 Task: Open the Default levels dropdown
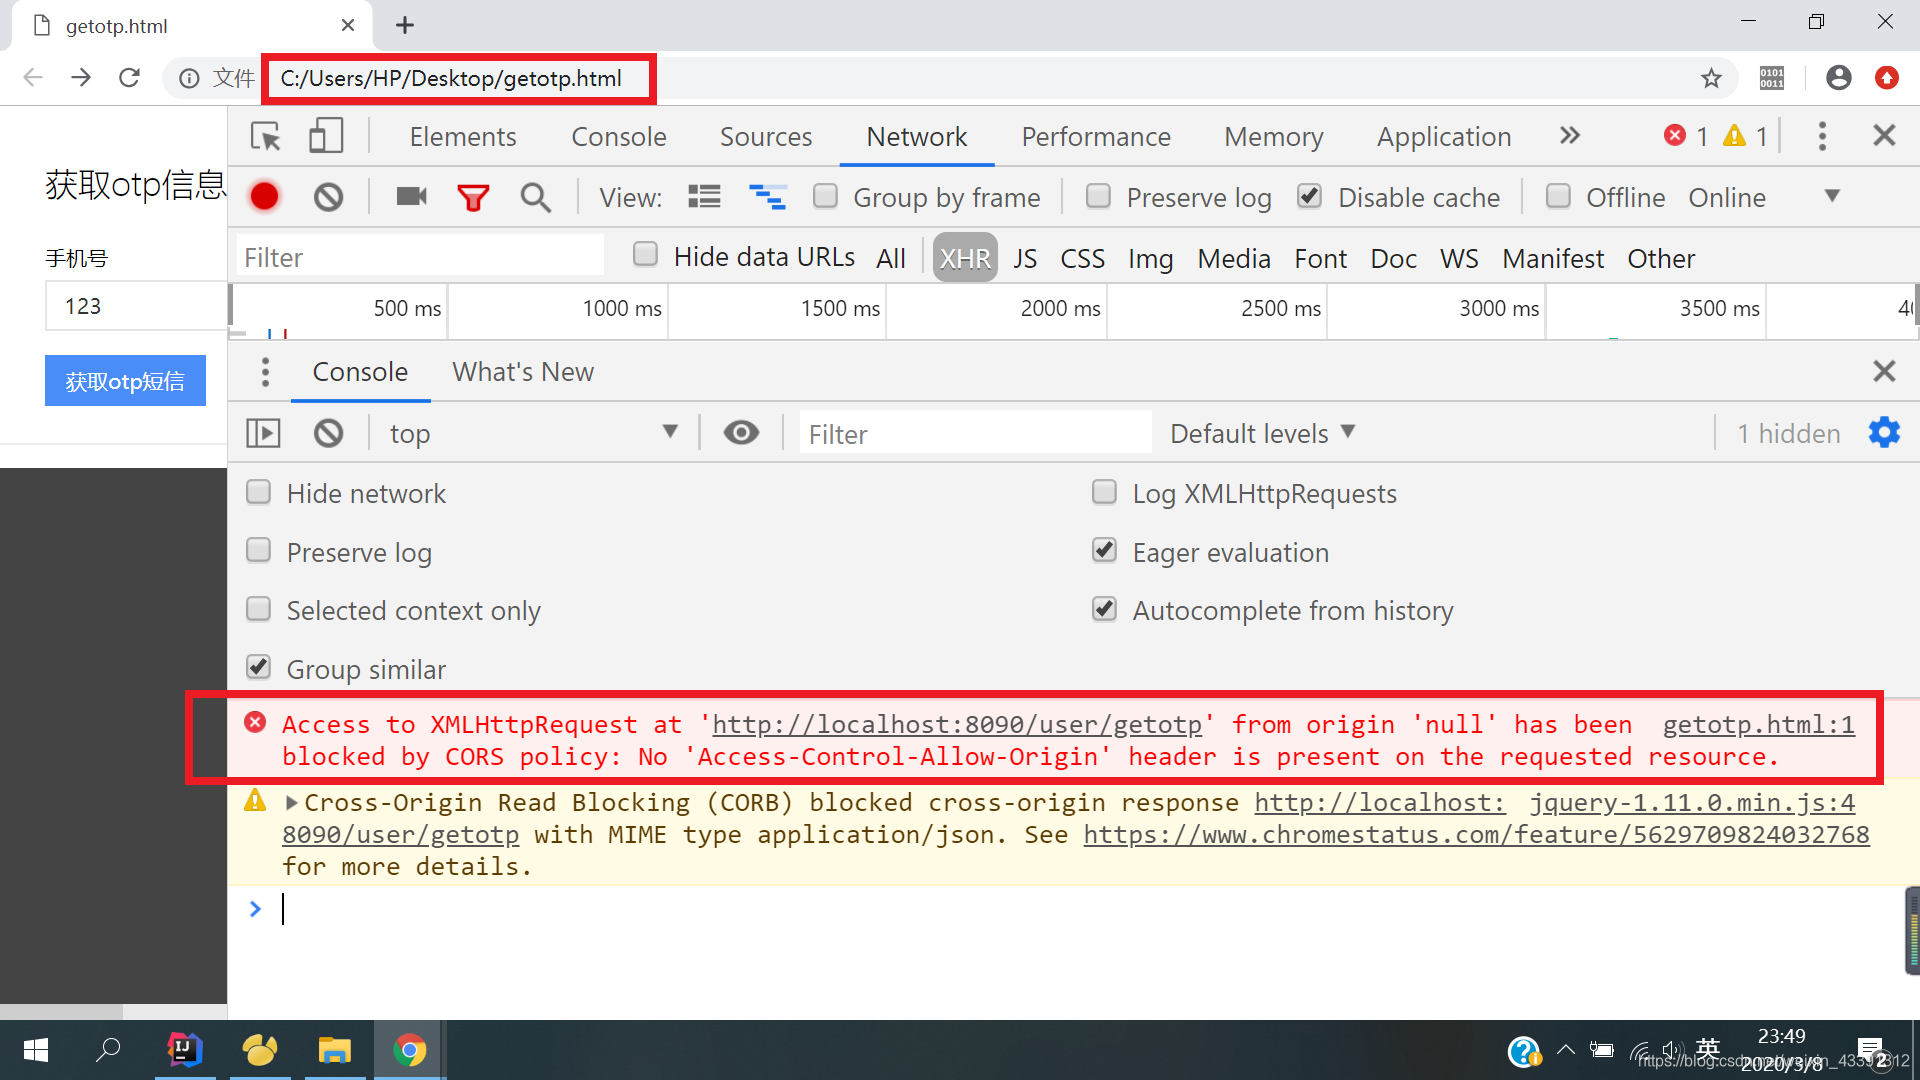1262,433
